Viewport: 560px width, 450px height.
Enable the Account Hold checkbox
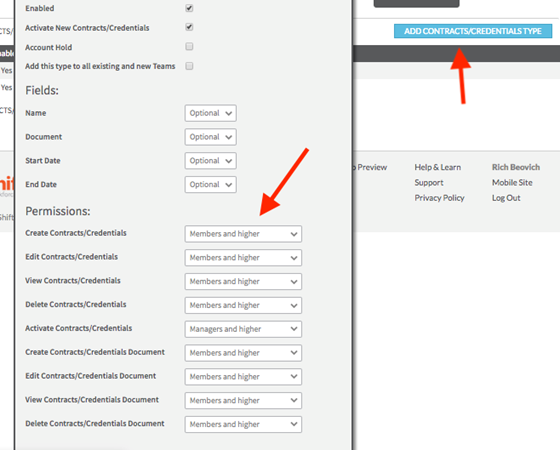click(x=189, y=46)
